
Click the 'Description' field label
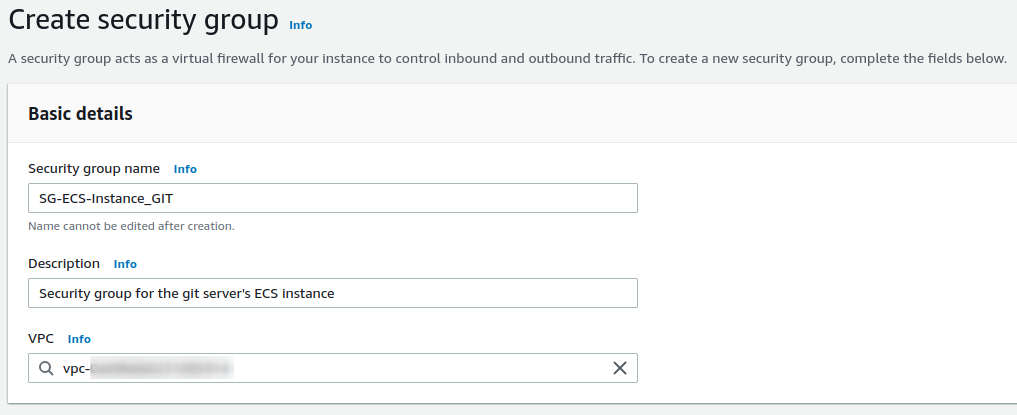[64, 264]
